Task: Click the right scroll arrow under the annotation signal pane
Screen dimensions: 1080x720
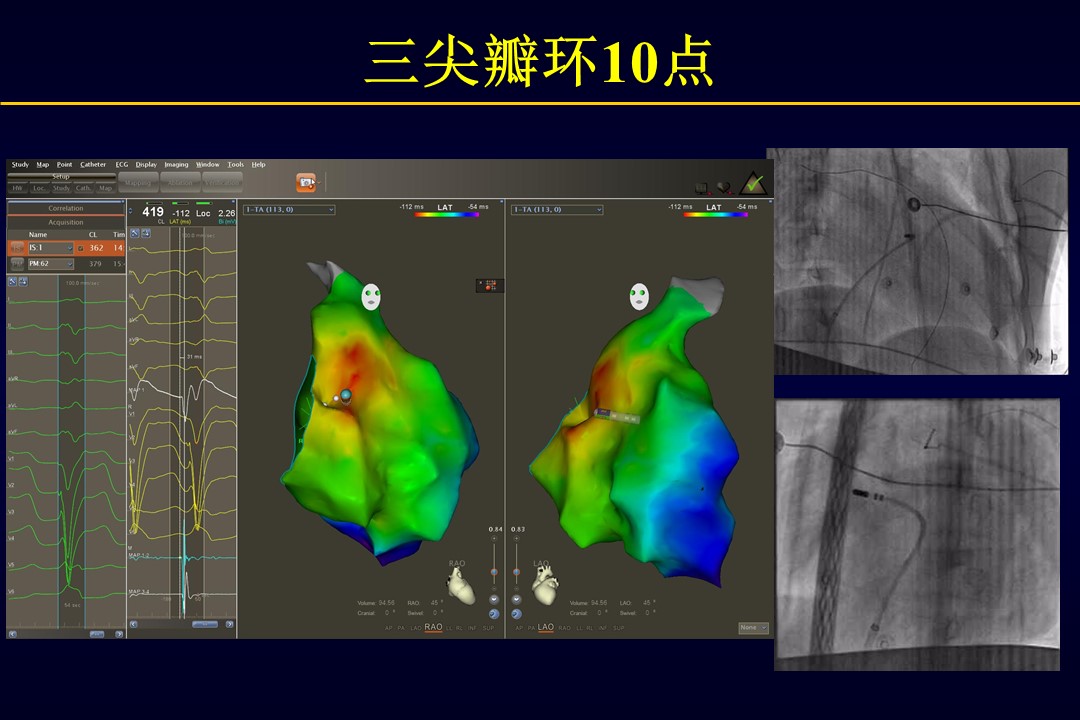Action: (229, 624)
